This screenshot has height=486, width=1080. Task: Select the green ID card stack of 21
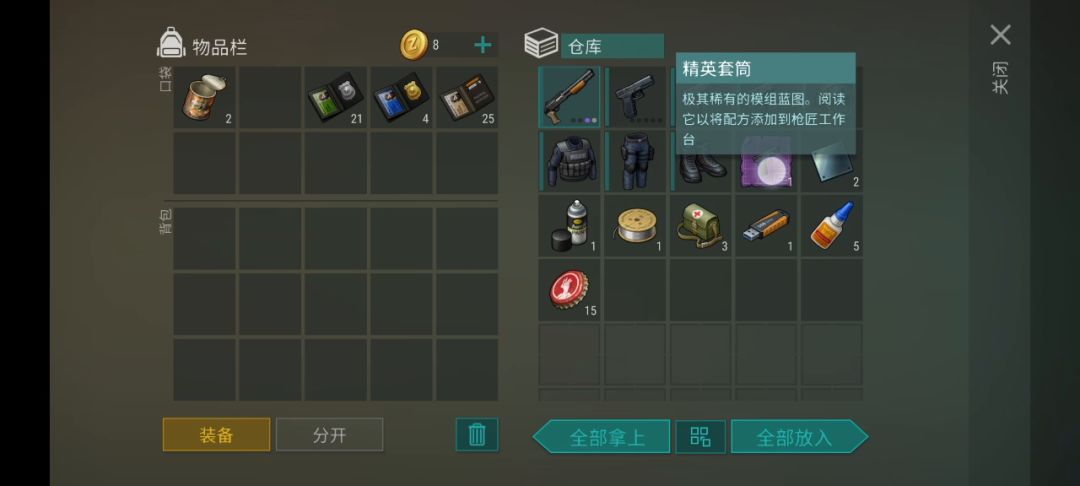coord(335,96)
